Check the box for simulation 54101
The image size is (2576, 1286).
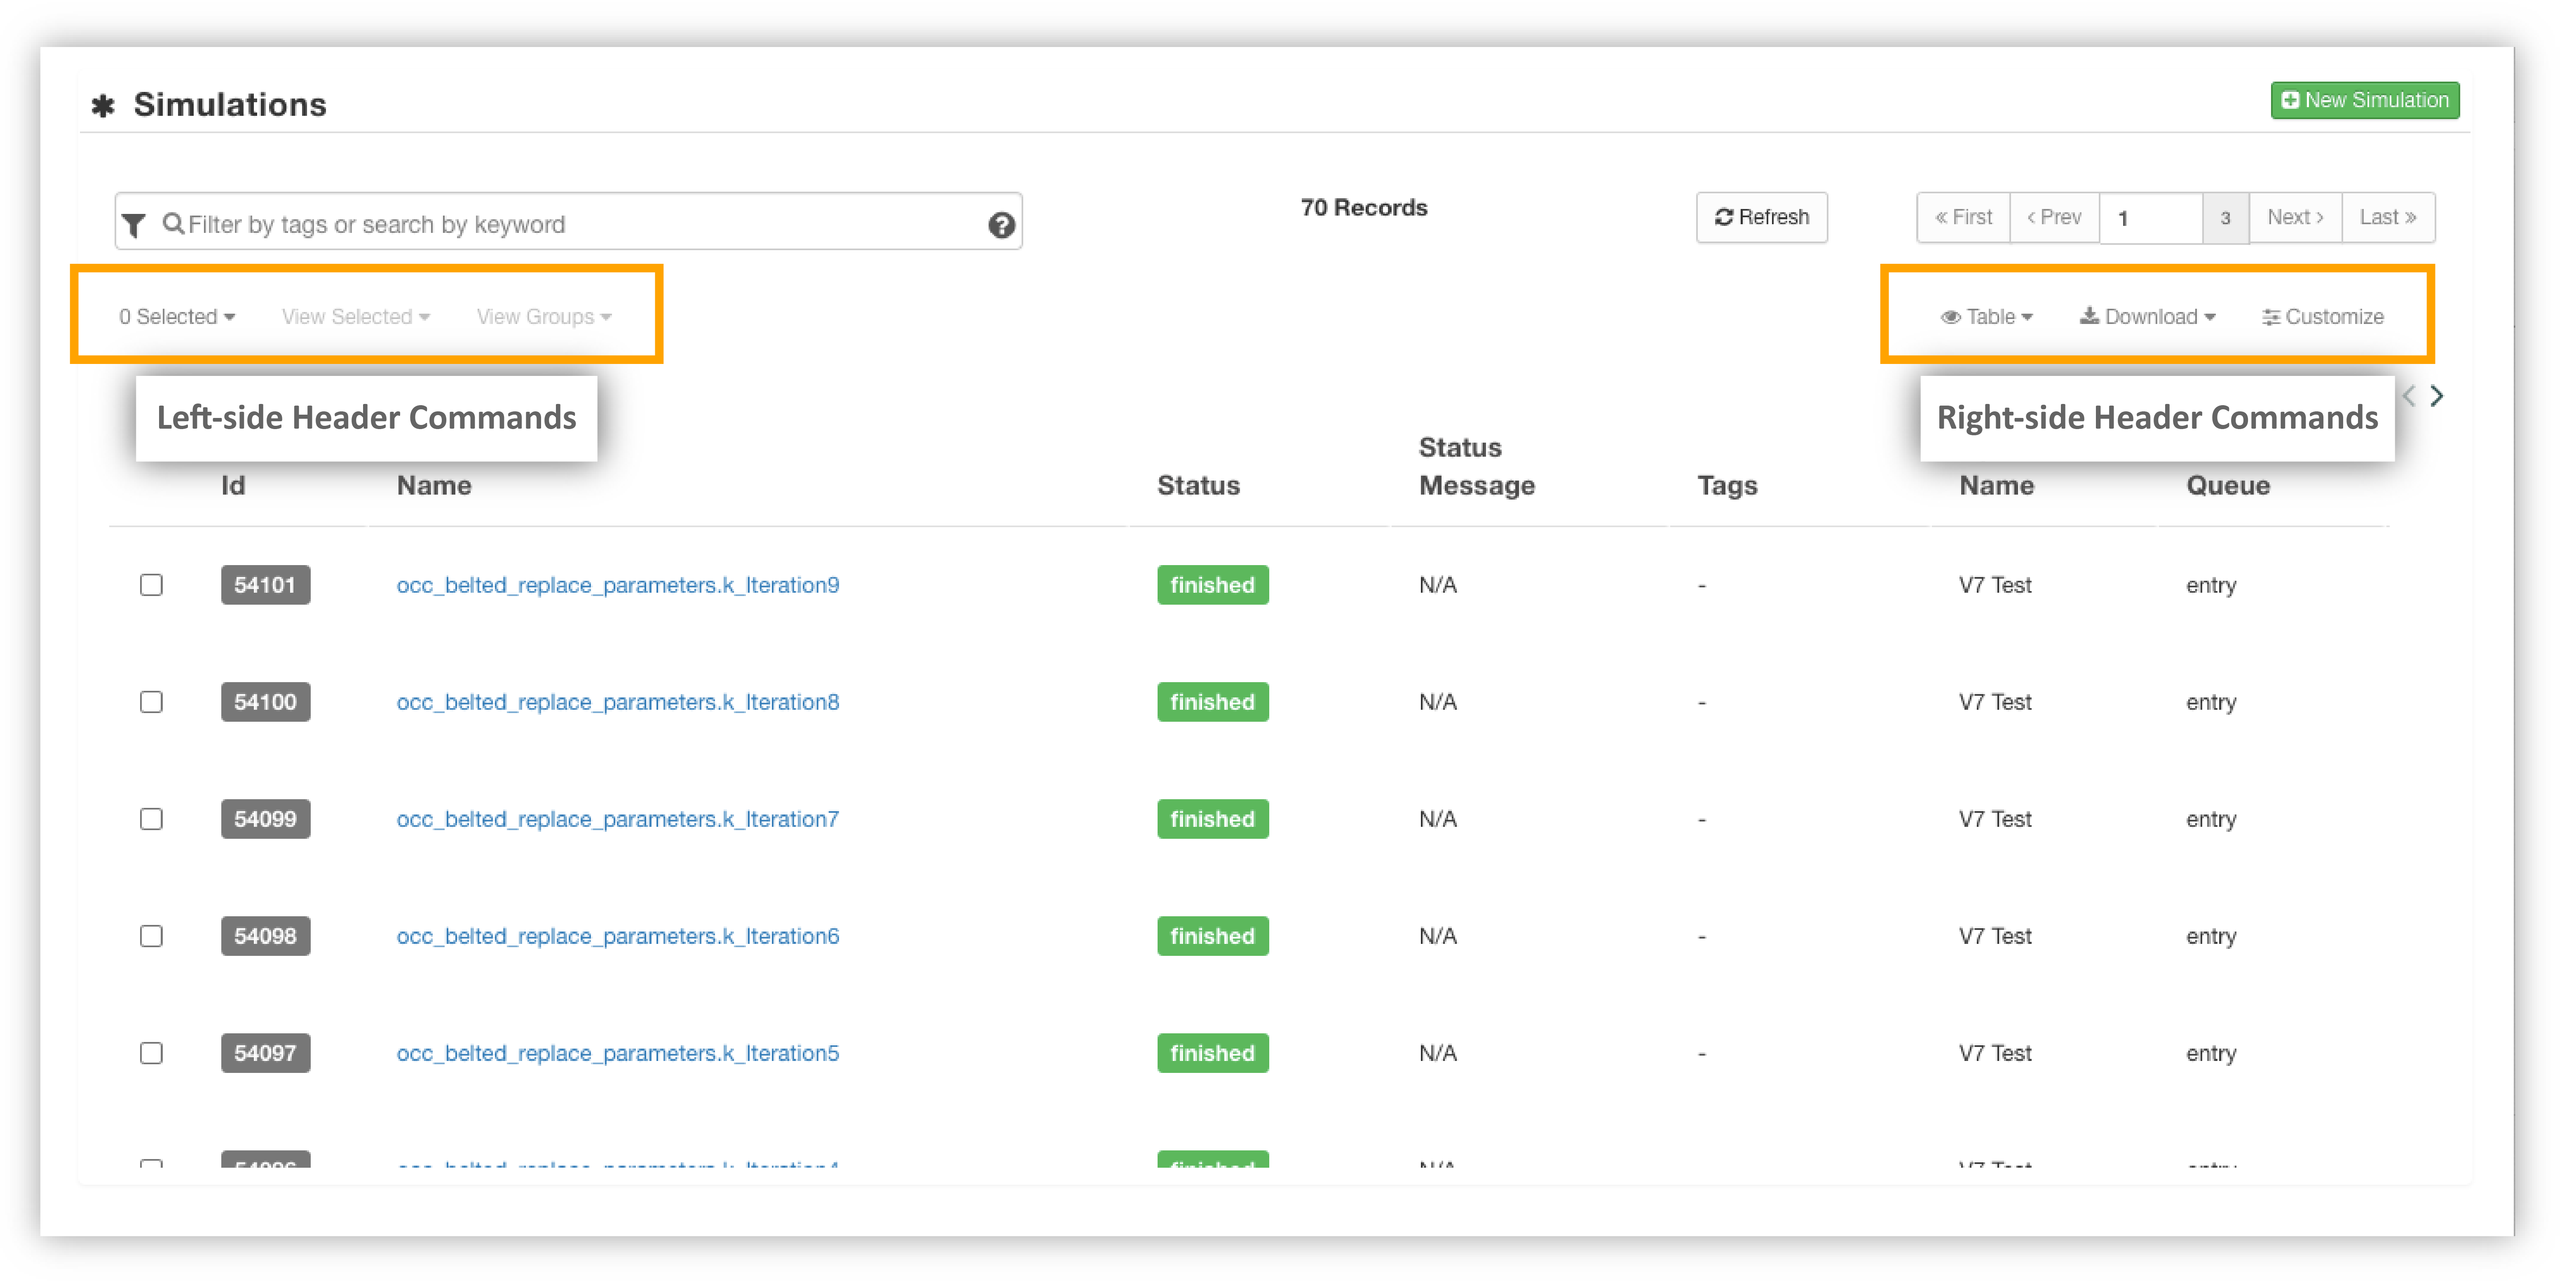[x=151, y=585]
